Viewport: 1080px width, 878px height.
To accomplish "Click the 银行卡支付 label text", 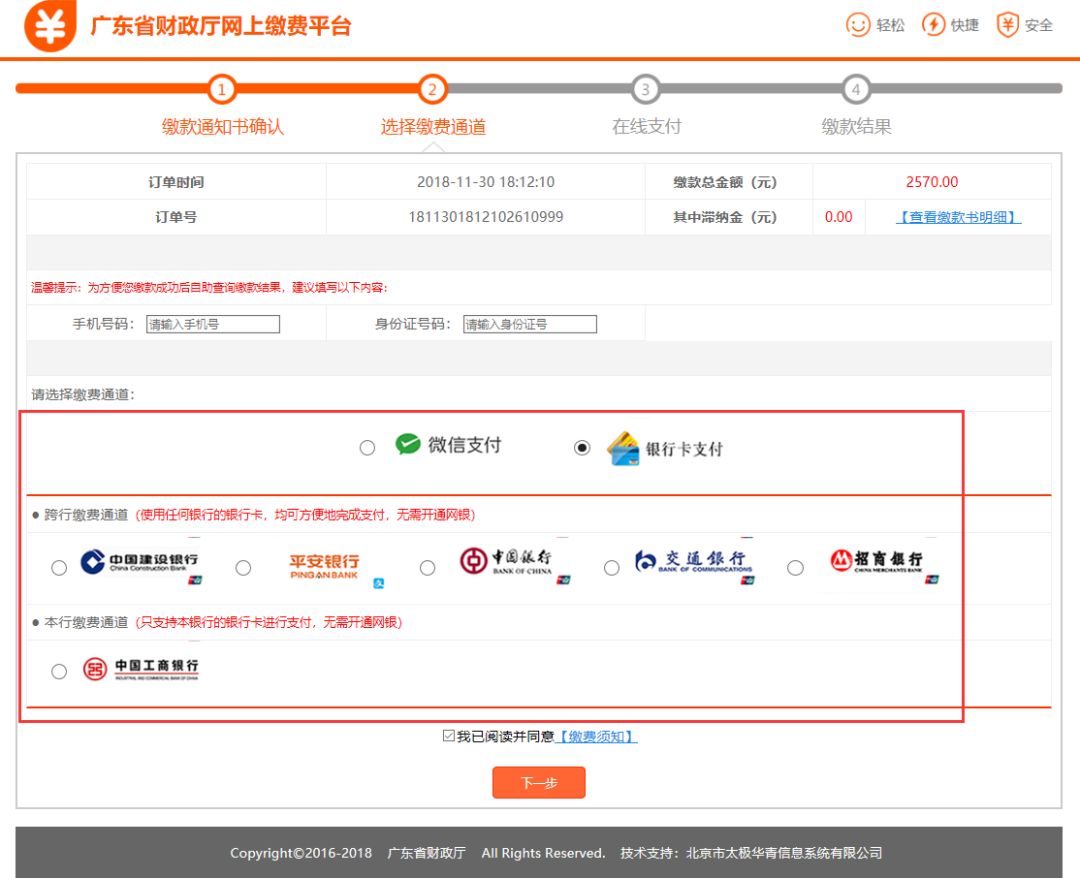I will pos(684,449).
